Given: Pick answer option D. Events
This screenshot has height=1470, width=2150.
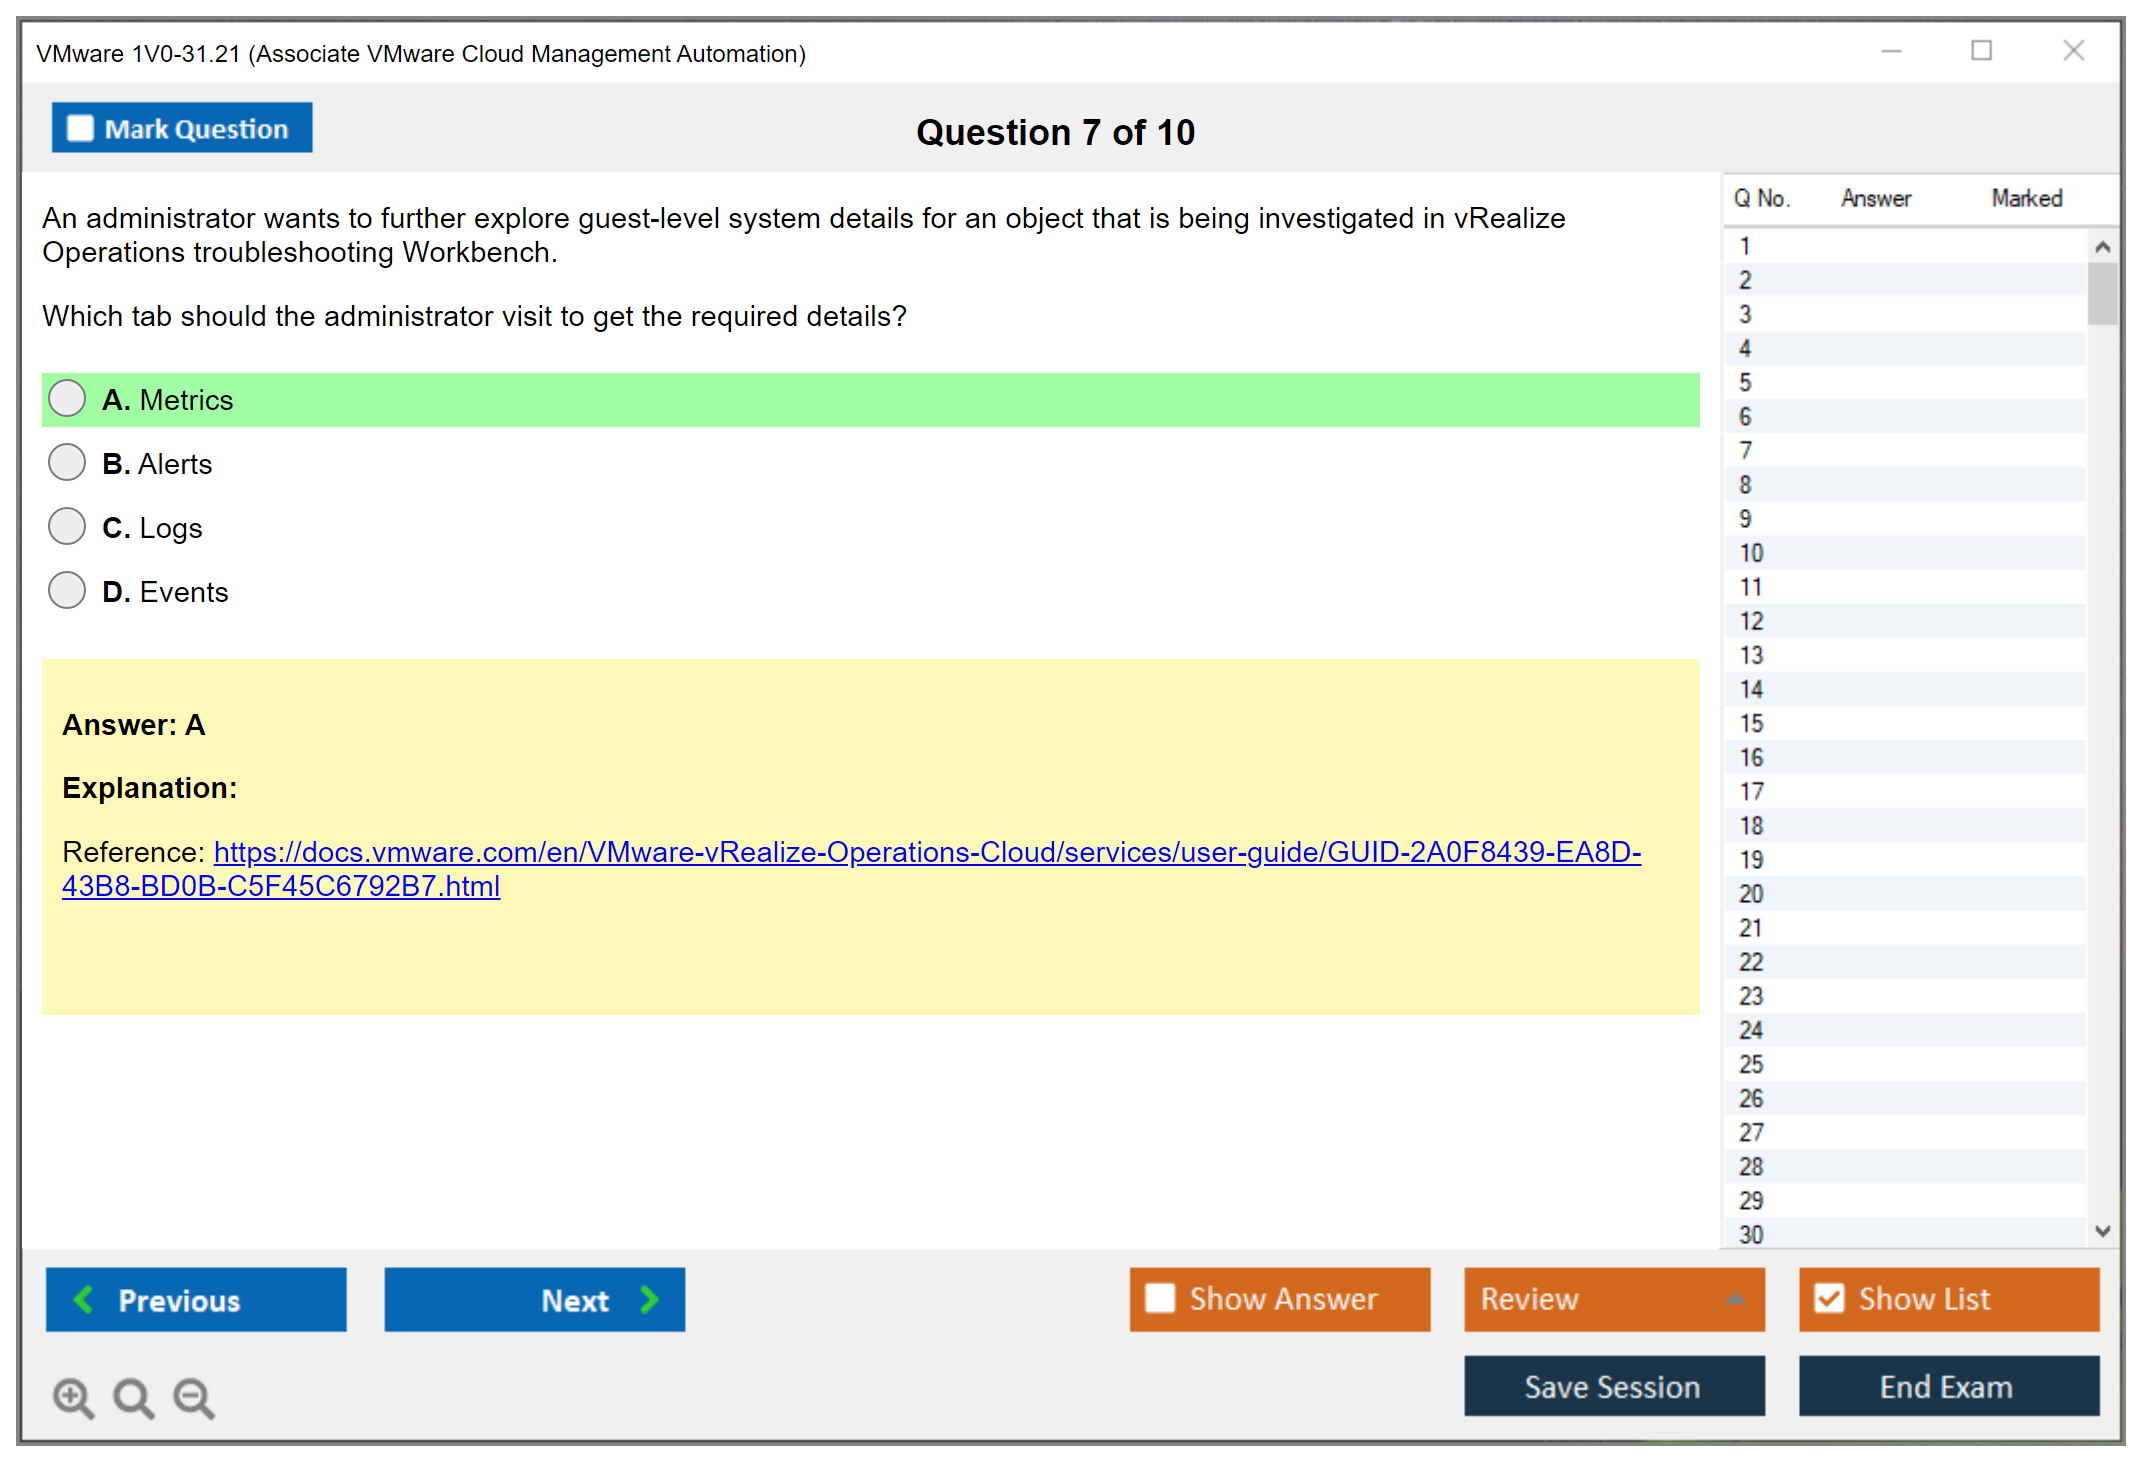Looking at the screenshot, I should 67,591.
